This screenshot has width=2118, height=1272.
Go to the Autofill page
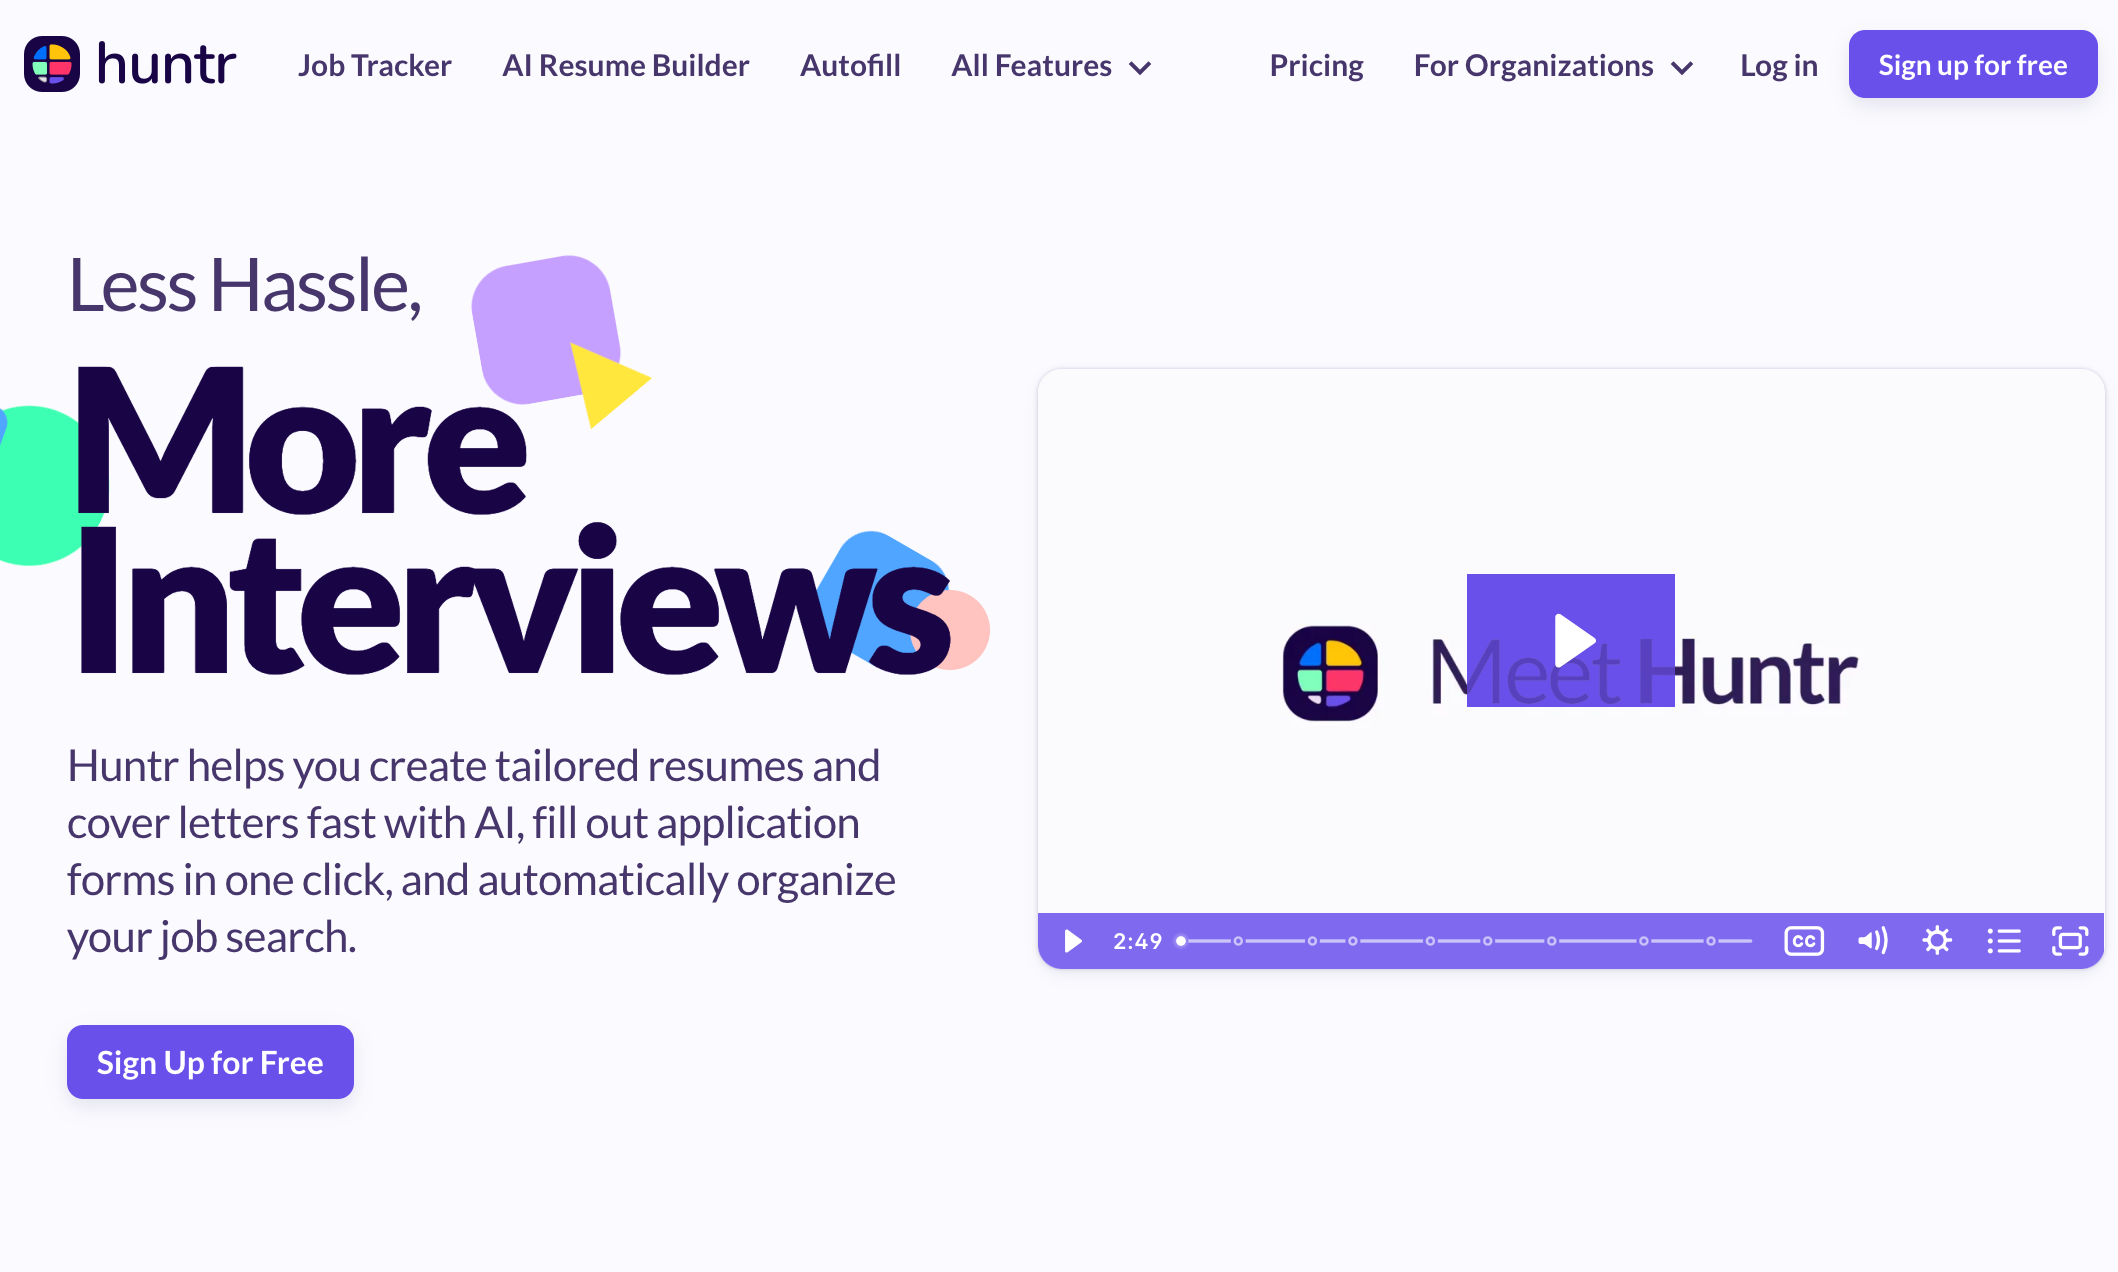click(850, 65)
